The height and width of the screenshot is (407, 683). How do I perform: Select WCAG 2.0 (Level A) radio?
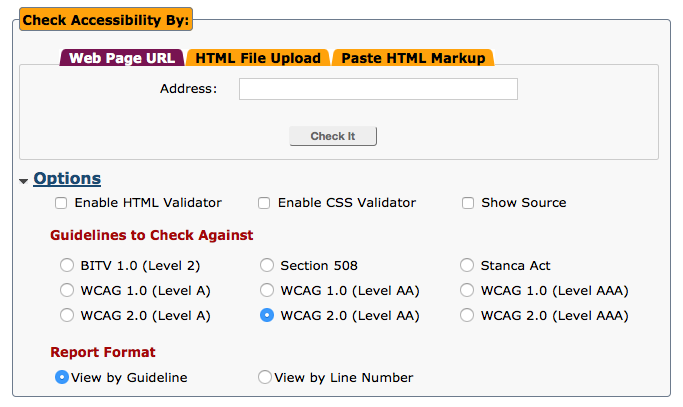click(67, 316)
